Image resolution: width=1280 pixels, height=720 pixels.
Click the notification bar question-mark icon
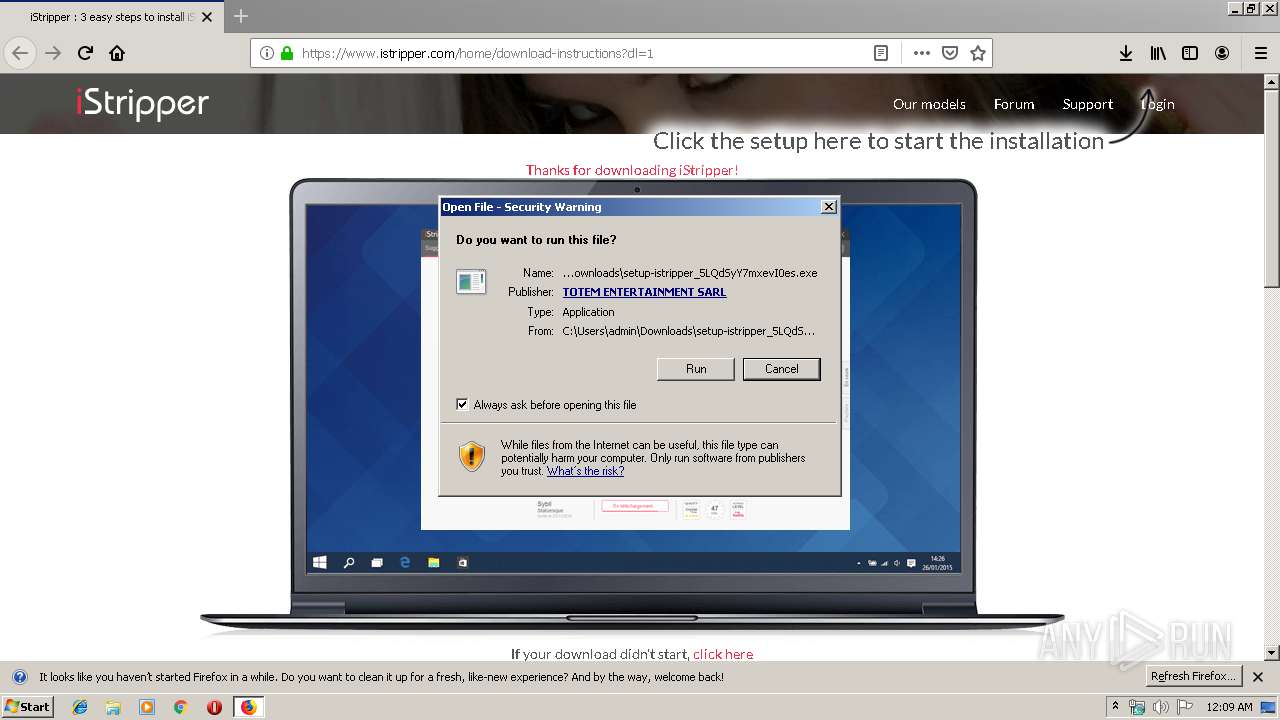point(19,676)
